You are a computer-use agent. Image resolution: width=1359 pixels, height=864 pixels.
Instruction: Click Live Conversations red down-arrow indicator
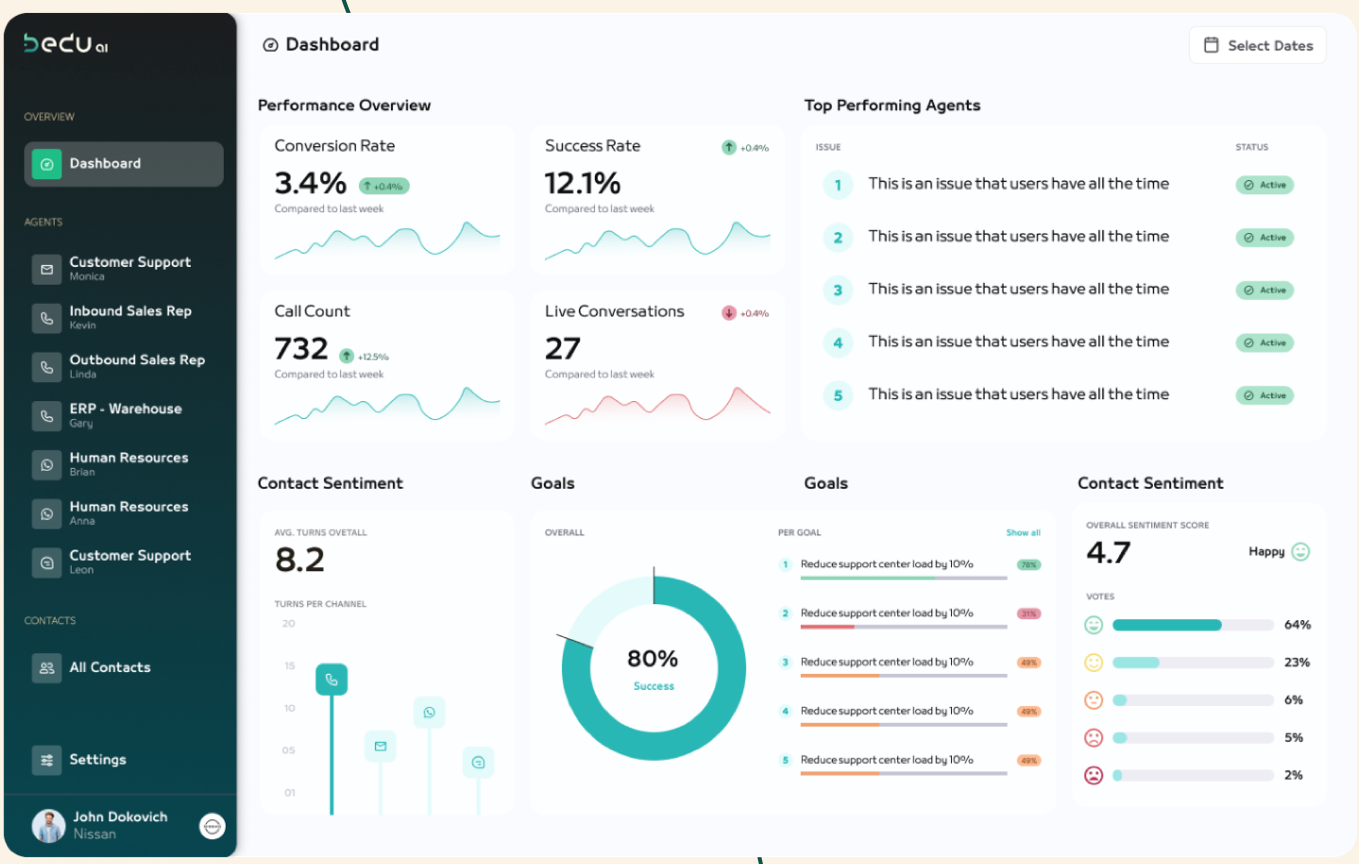[x=729, y=313]
